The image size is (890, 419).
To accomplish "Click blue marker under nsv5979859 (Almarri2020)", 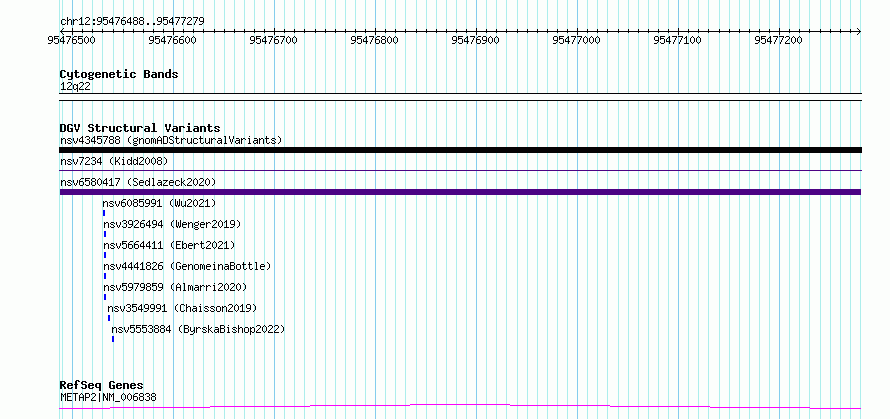I will pos(105,297).
